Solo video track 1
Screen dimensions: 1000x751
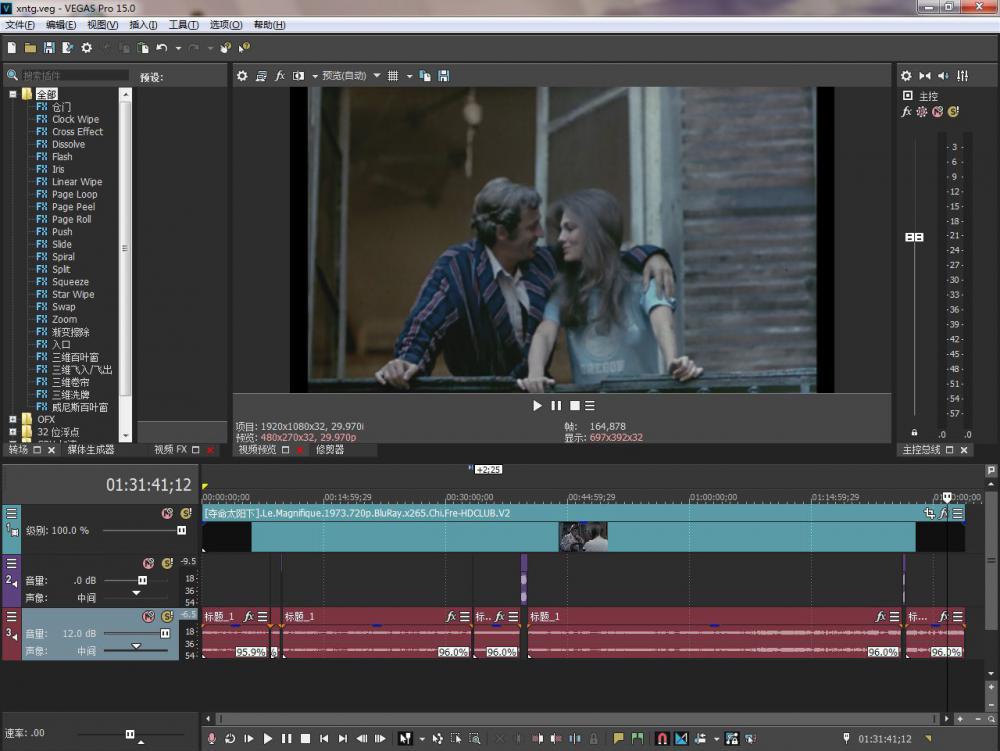pos(186,513)
